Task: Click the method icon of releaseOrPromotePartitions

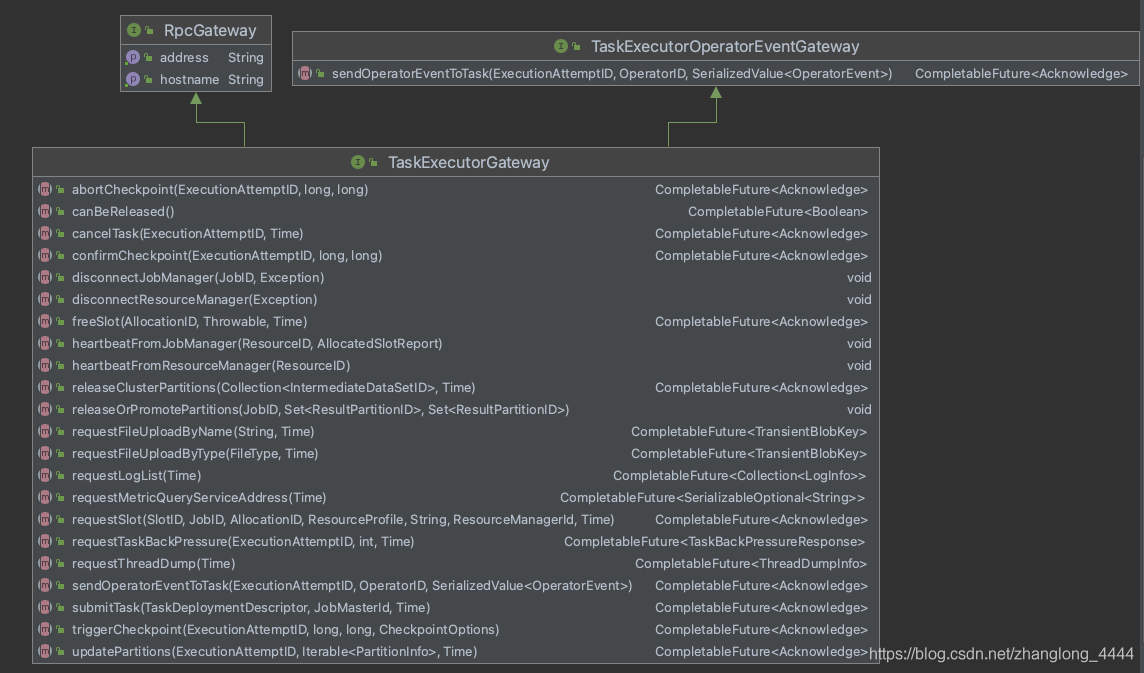Action: (x=45, y=409)
